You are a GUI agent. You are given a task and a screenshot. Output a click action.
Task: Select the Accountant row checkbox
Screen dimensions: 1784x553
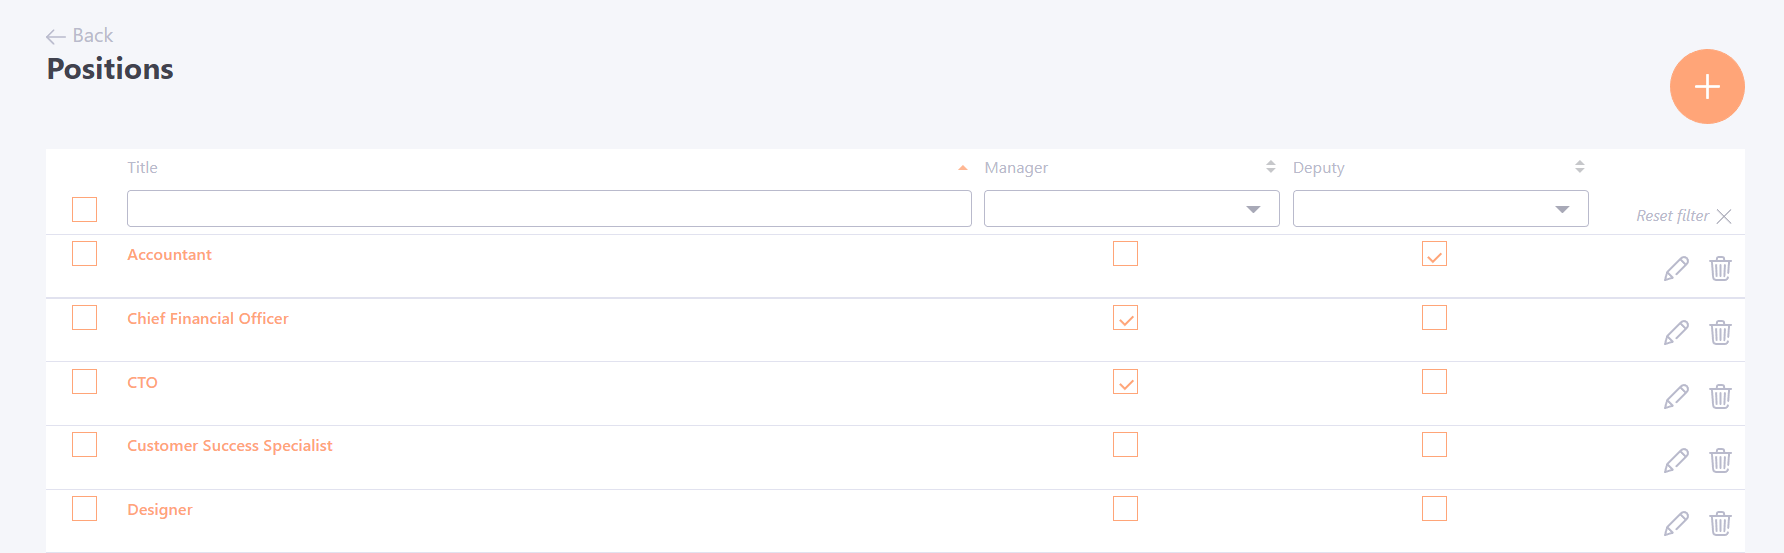click(85, 254)
